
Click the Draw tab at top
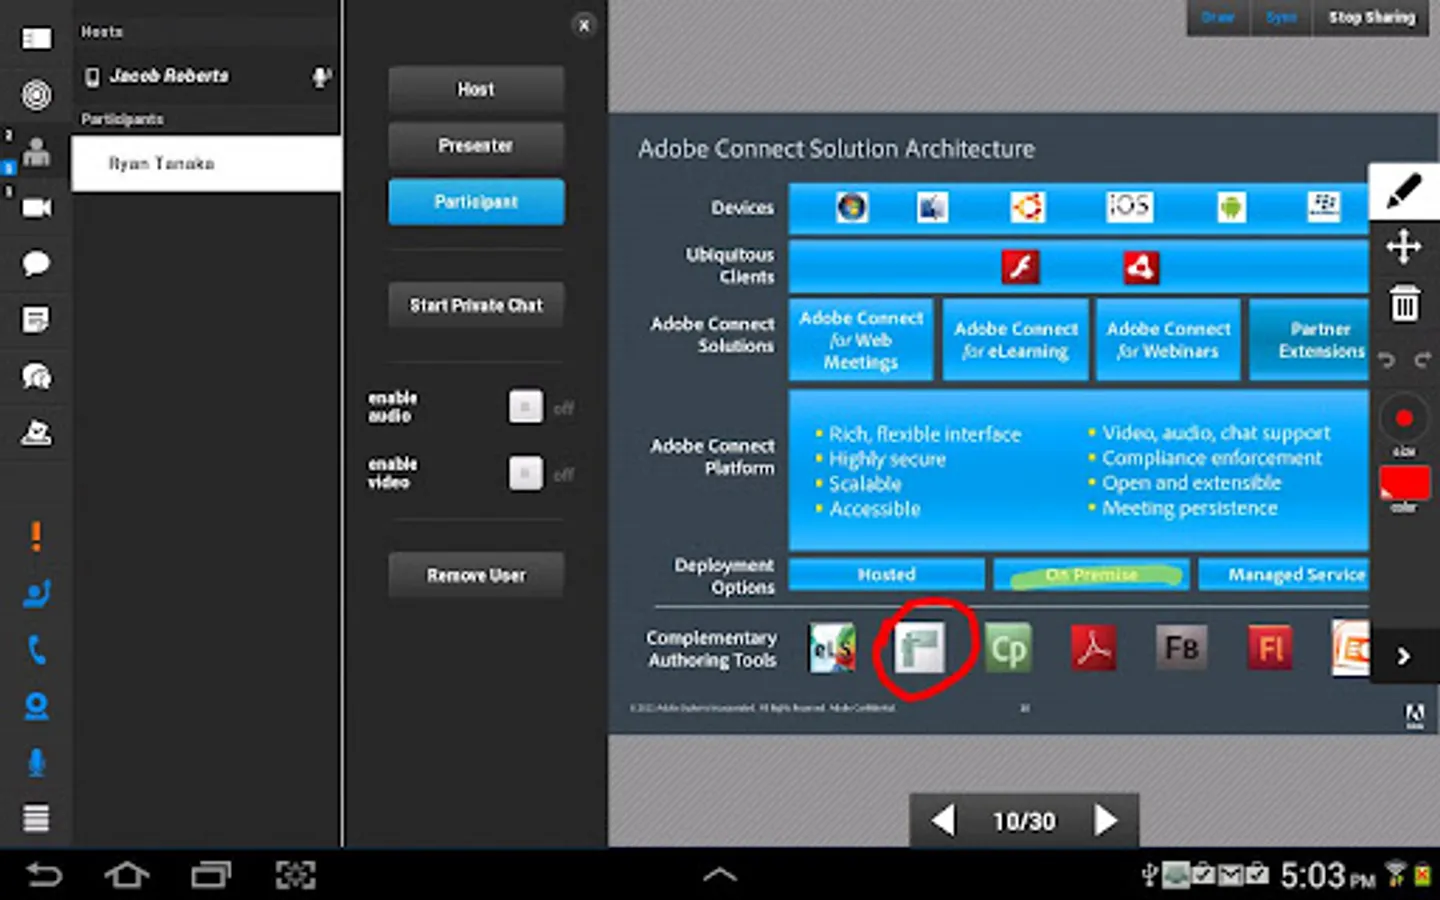coord(1218,18)
